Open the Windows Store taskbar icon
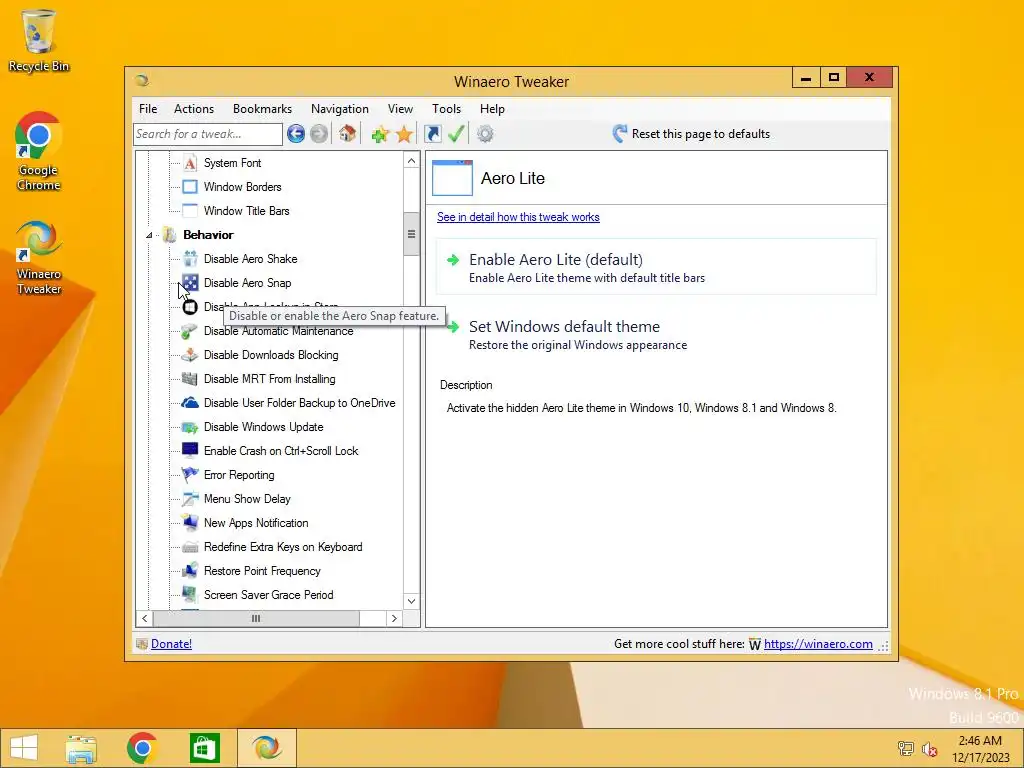The height and width of the screenshot is (768, 1024). 204,748
